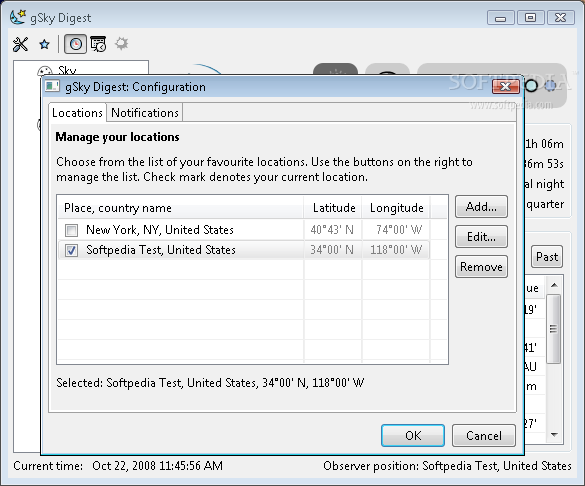Open configuration via wrench-and-screwdriver toolbar icon
Image resolution: width=585 pixels, height=486 pixels.
pyautogui.click(x=20, y=44)
